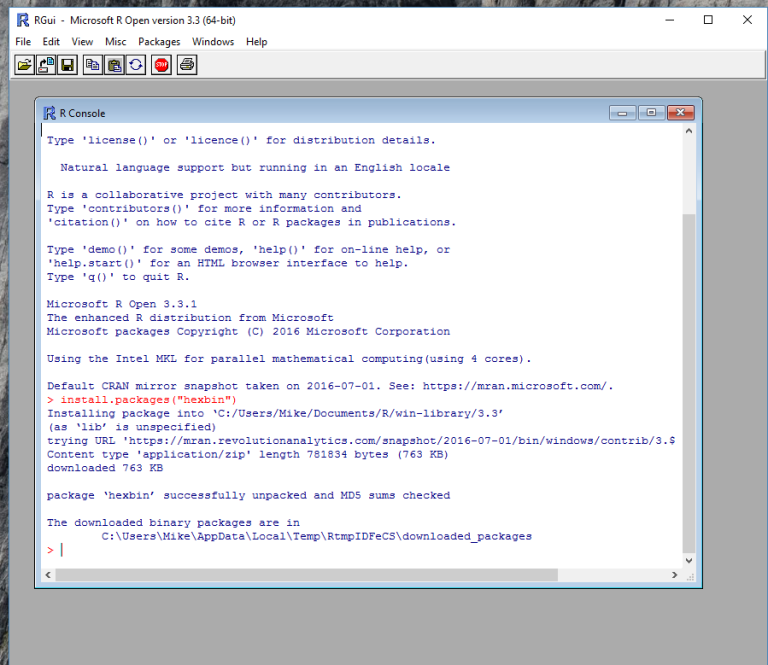768x665 pixels.
Task: Click the Save workspace floppy disk icon
Action: coord(67,65)
